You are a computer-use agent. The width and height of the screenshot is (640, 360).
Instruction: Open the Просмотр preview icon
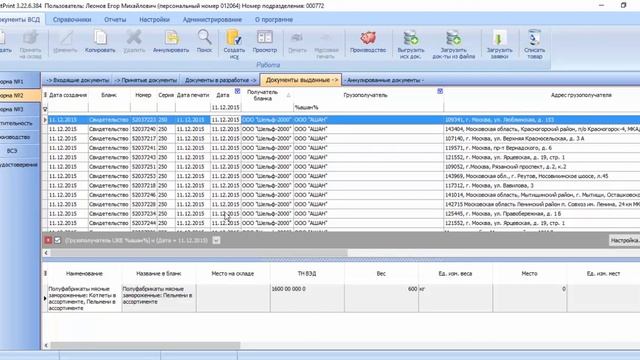(x=264, y=37)
